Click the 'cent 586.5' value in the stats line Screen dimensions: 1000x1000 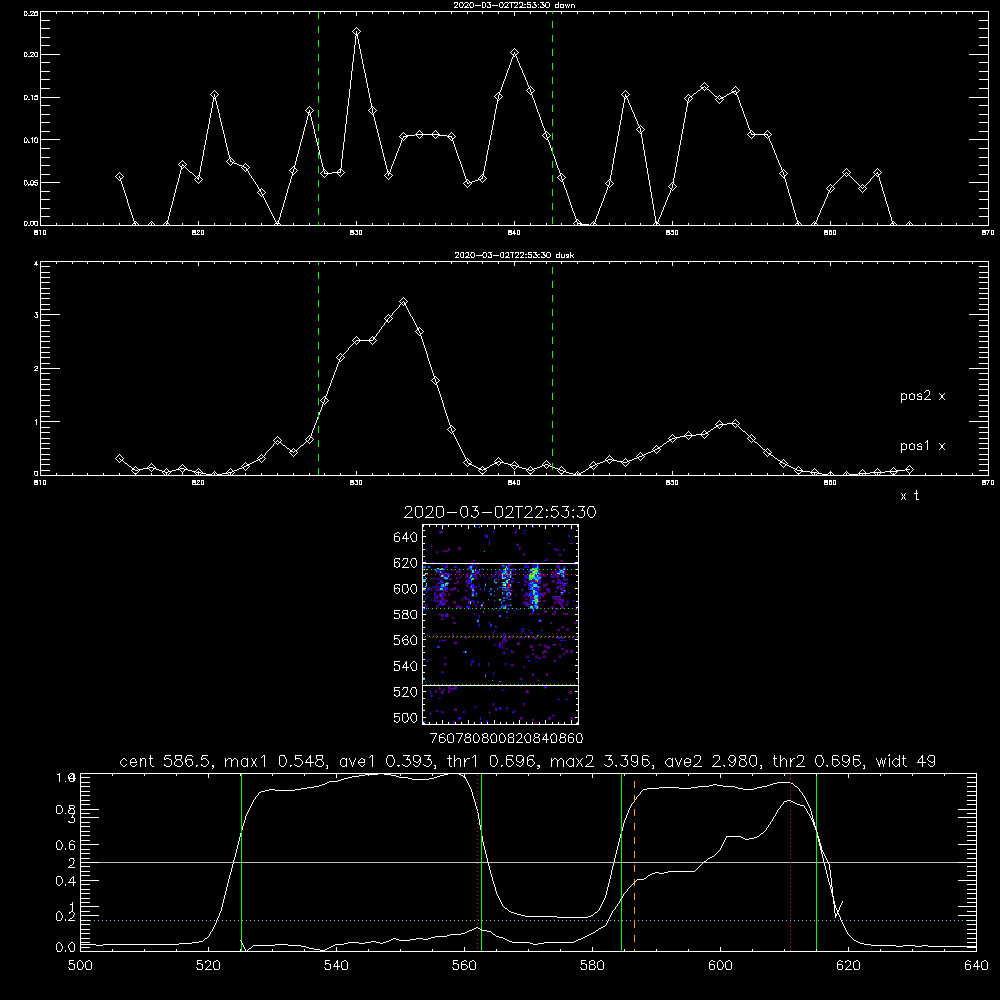click(165, 761)
